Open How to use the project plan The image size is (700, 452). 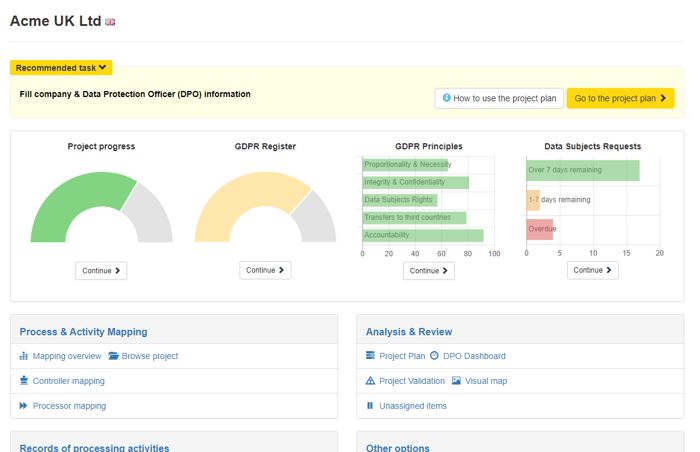click(499, 98)
